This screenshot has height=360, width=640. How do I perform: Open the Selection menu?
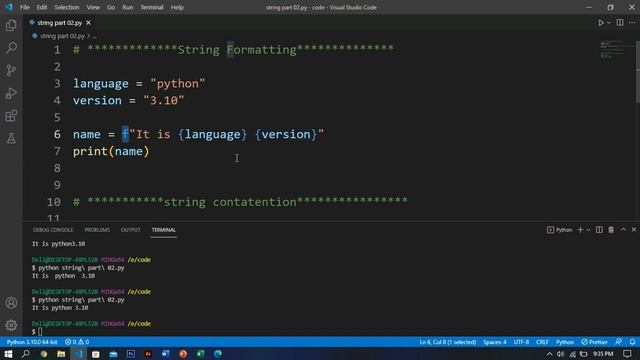(x=67, y=7)
